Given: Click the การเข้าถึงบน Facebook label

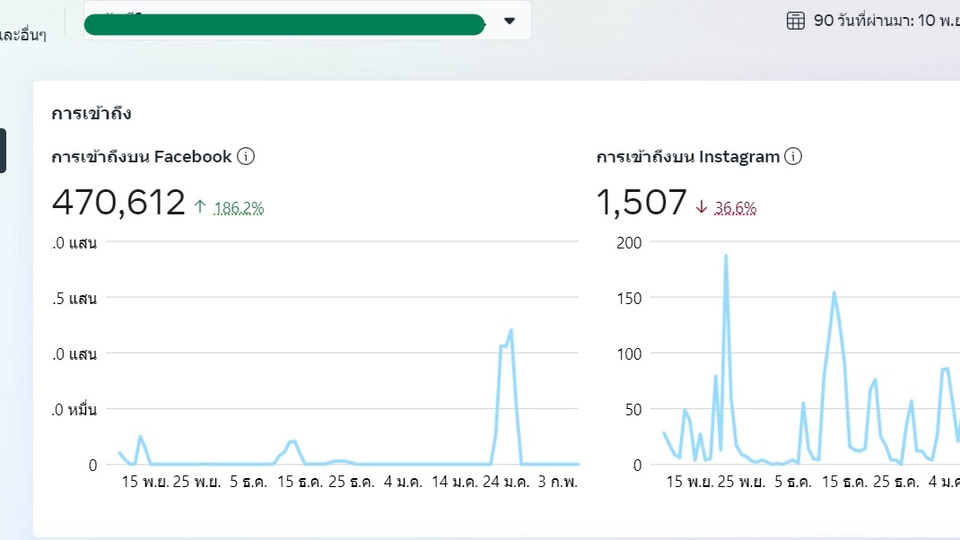Looking at the screenshot, I should pyautogui.click(x=141, y=157).
